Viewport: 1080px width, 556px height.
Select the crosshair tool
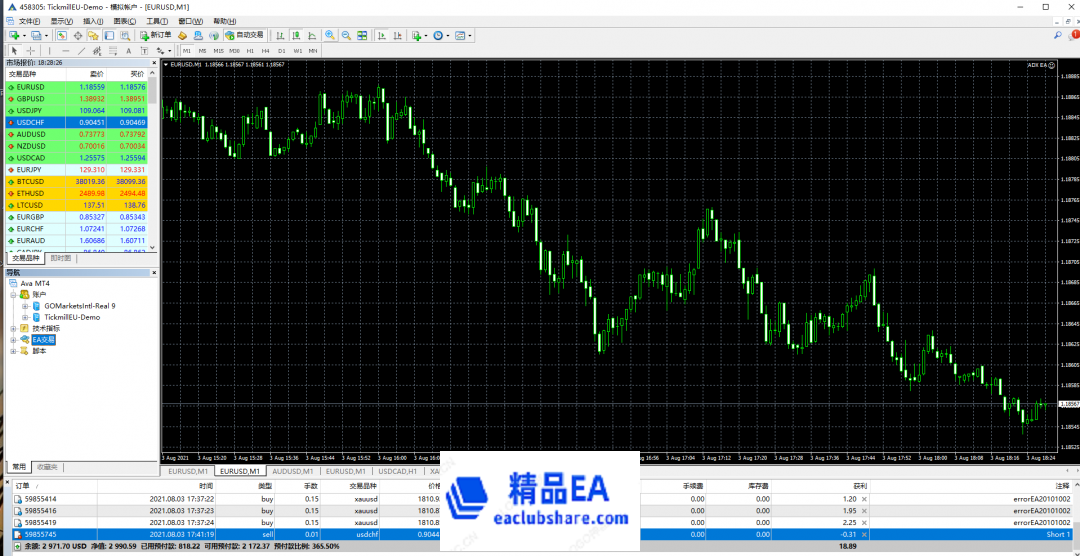pyautogui.click(x=30, y=50)
